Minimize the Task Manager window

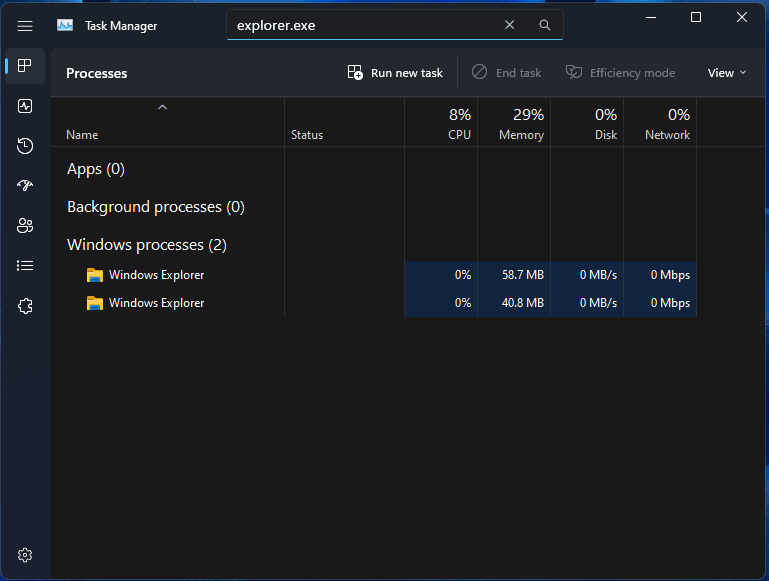(x=651, y=17)
